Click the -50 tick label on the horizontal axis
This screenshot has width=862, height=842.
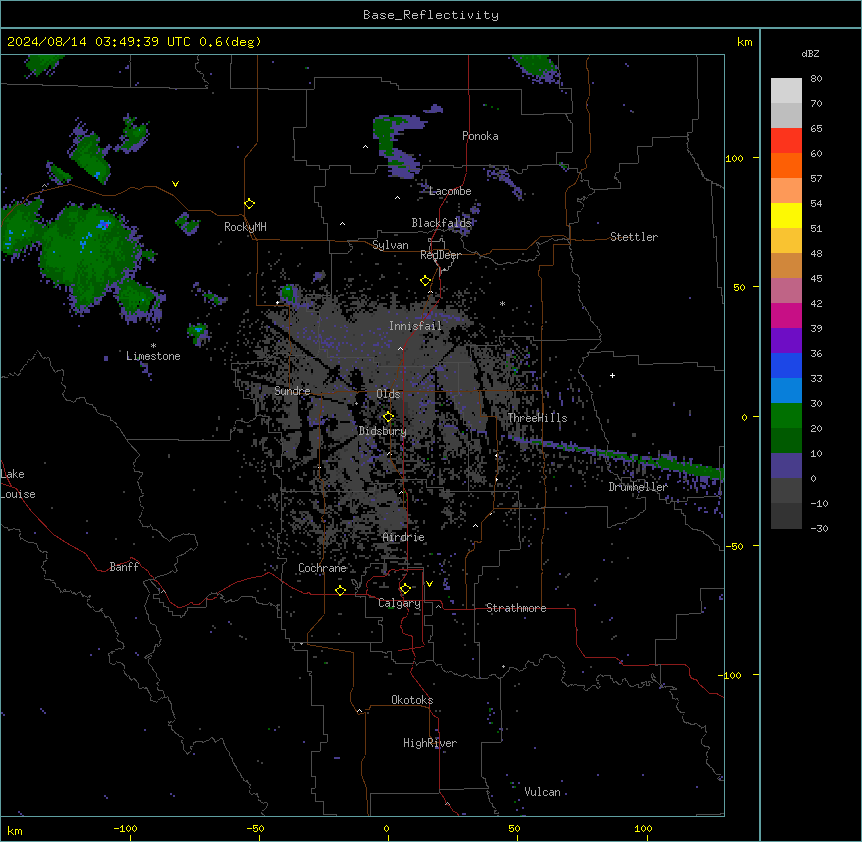255,828
